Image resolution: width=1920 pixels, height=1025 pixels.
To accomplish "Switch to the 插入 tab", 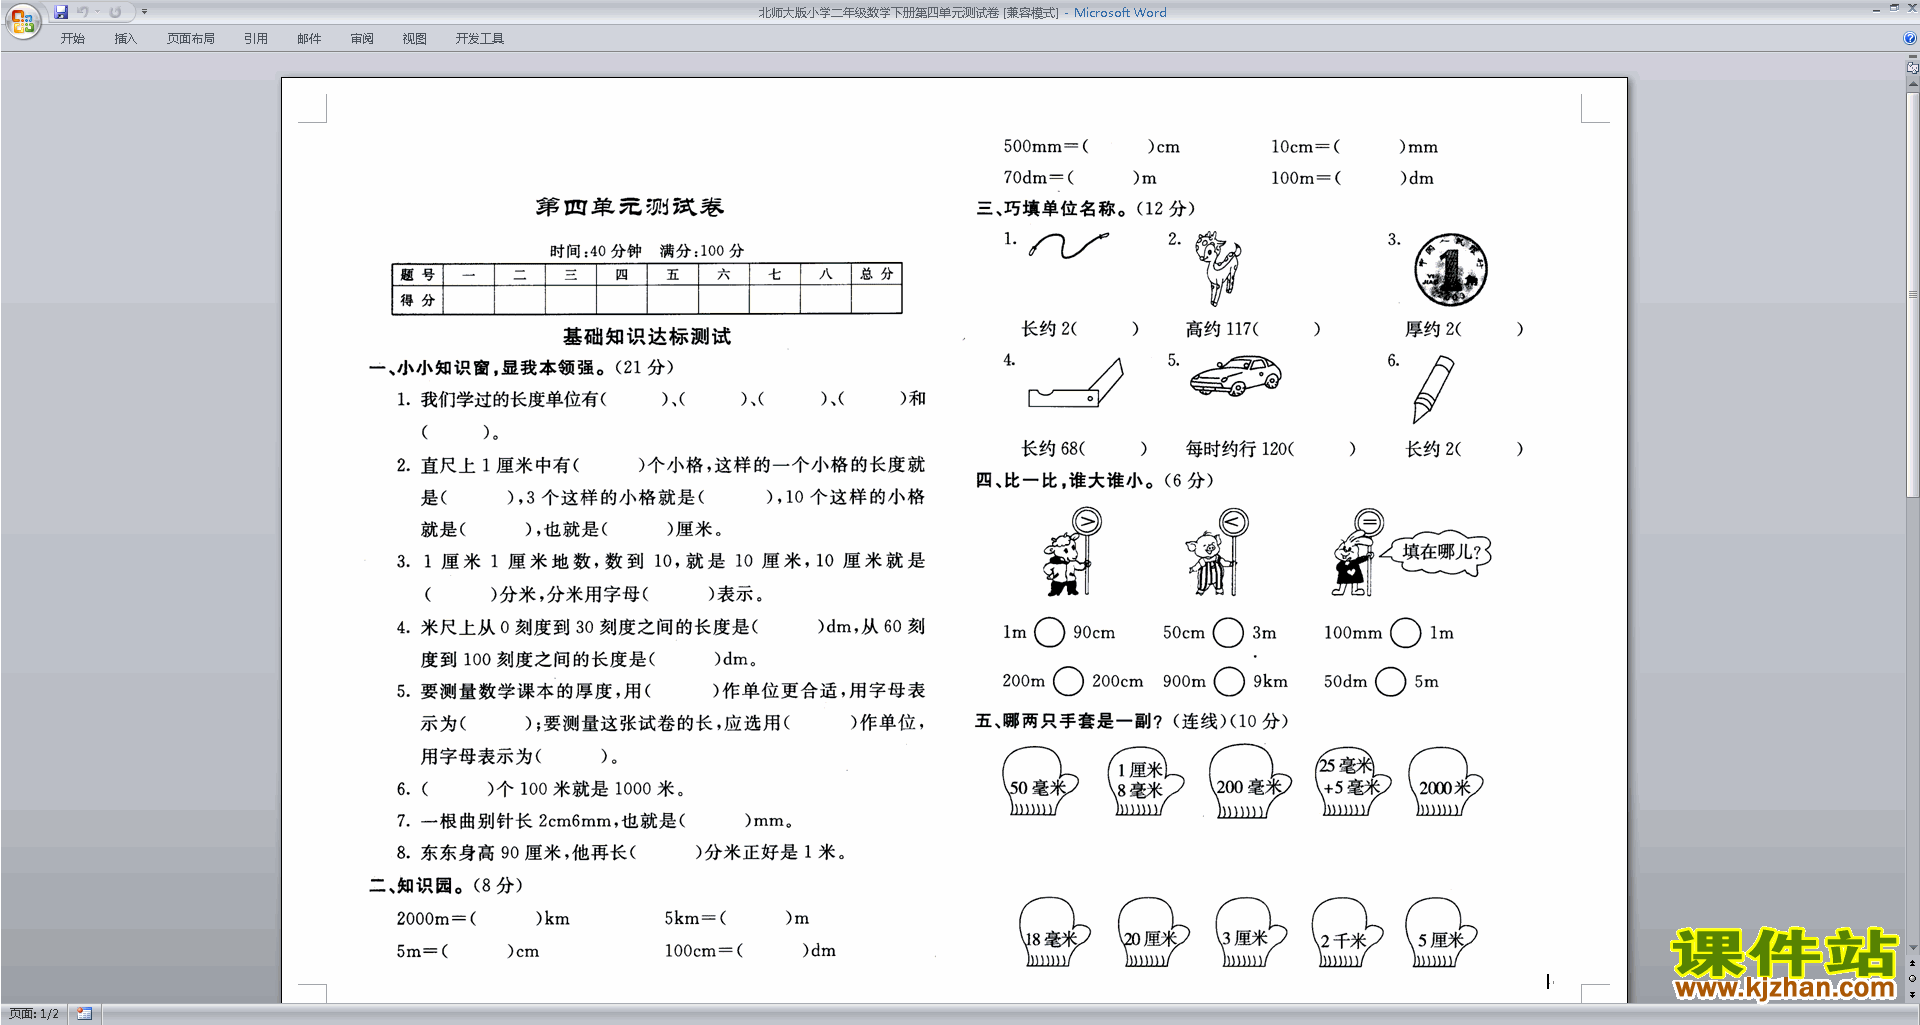I will click(125, 39).
